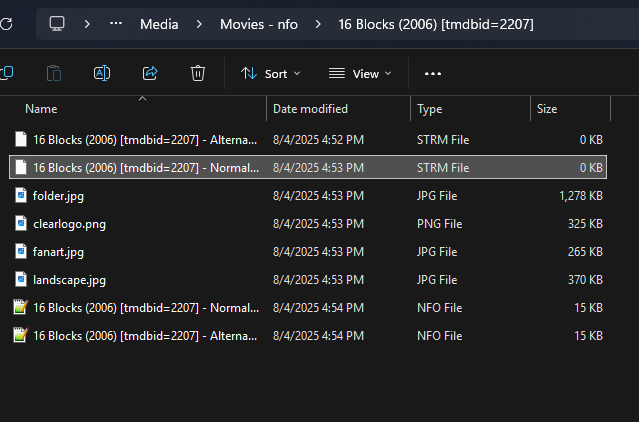Click the Normal NFO file icon
This screenshot has width=639, height=422.
pyautogui.click(x=20, y=308)
